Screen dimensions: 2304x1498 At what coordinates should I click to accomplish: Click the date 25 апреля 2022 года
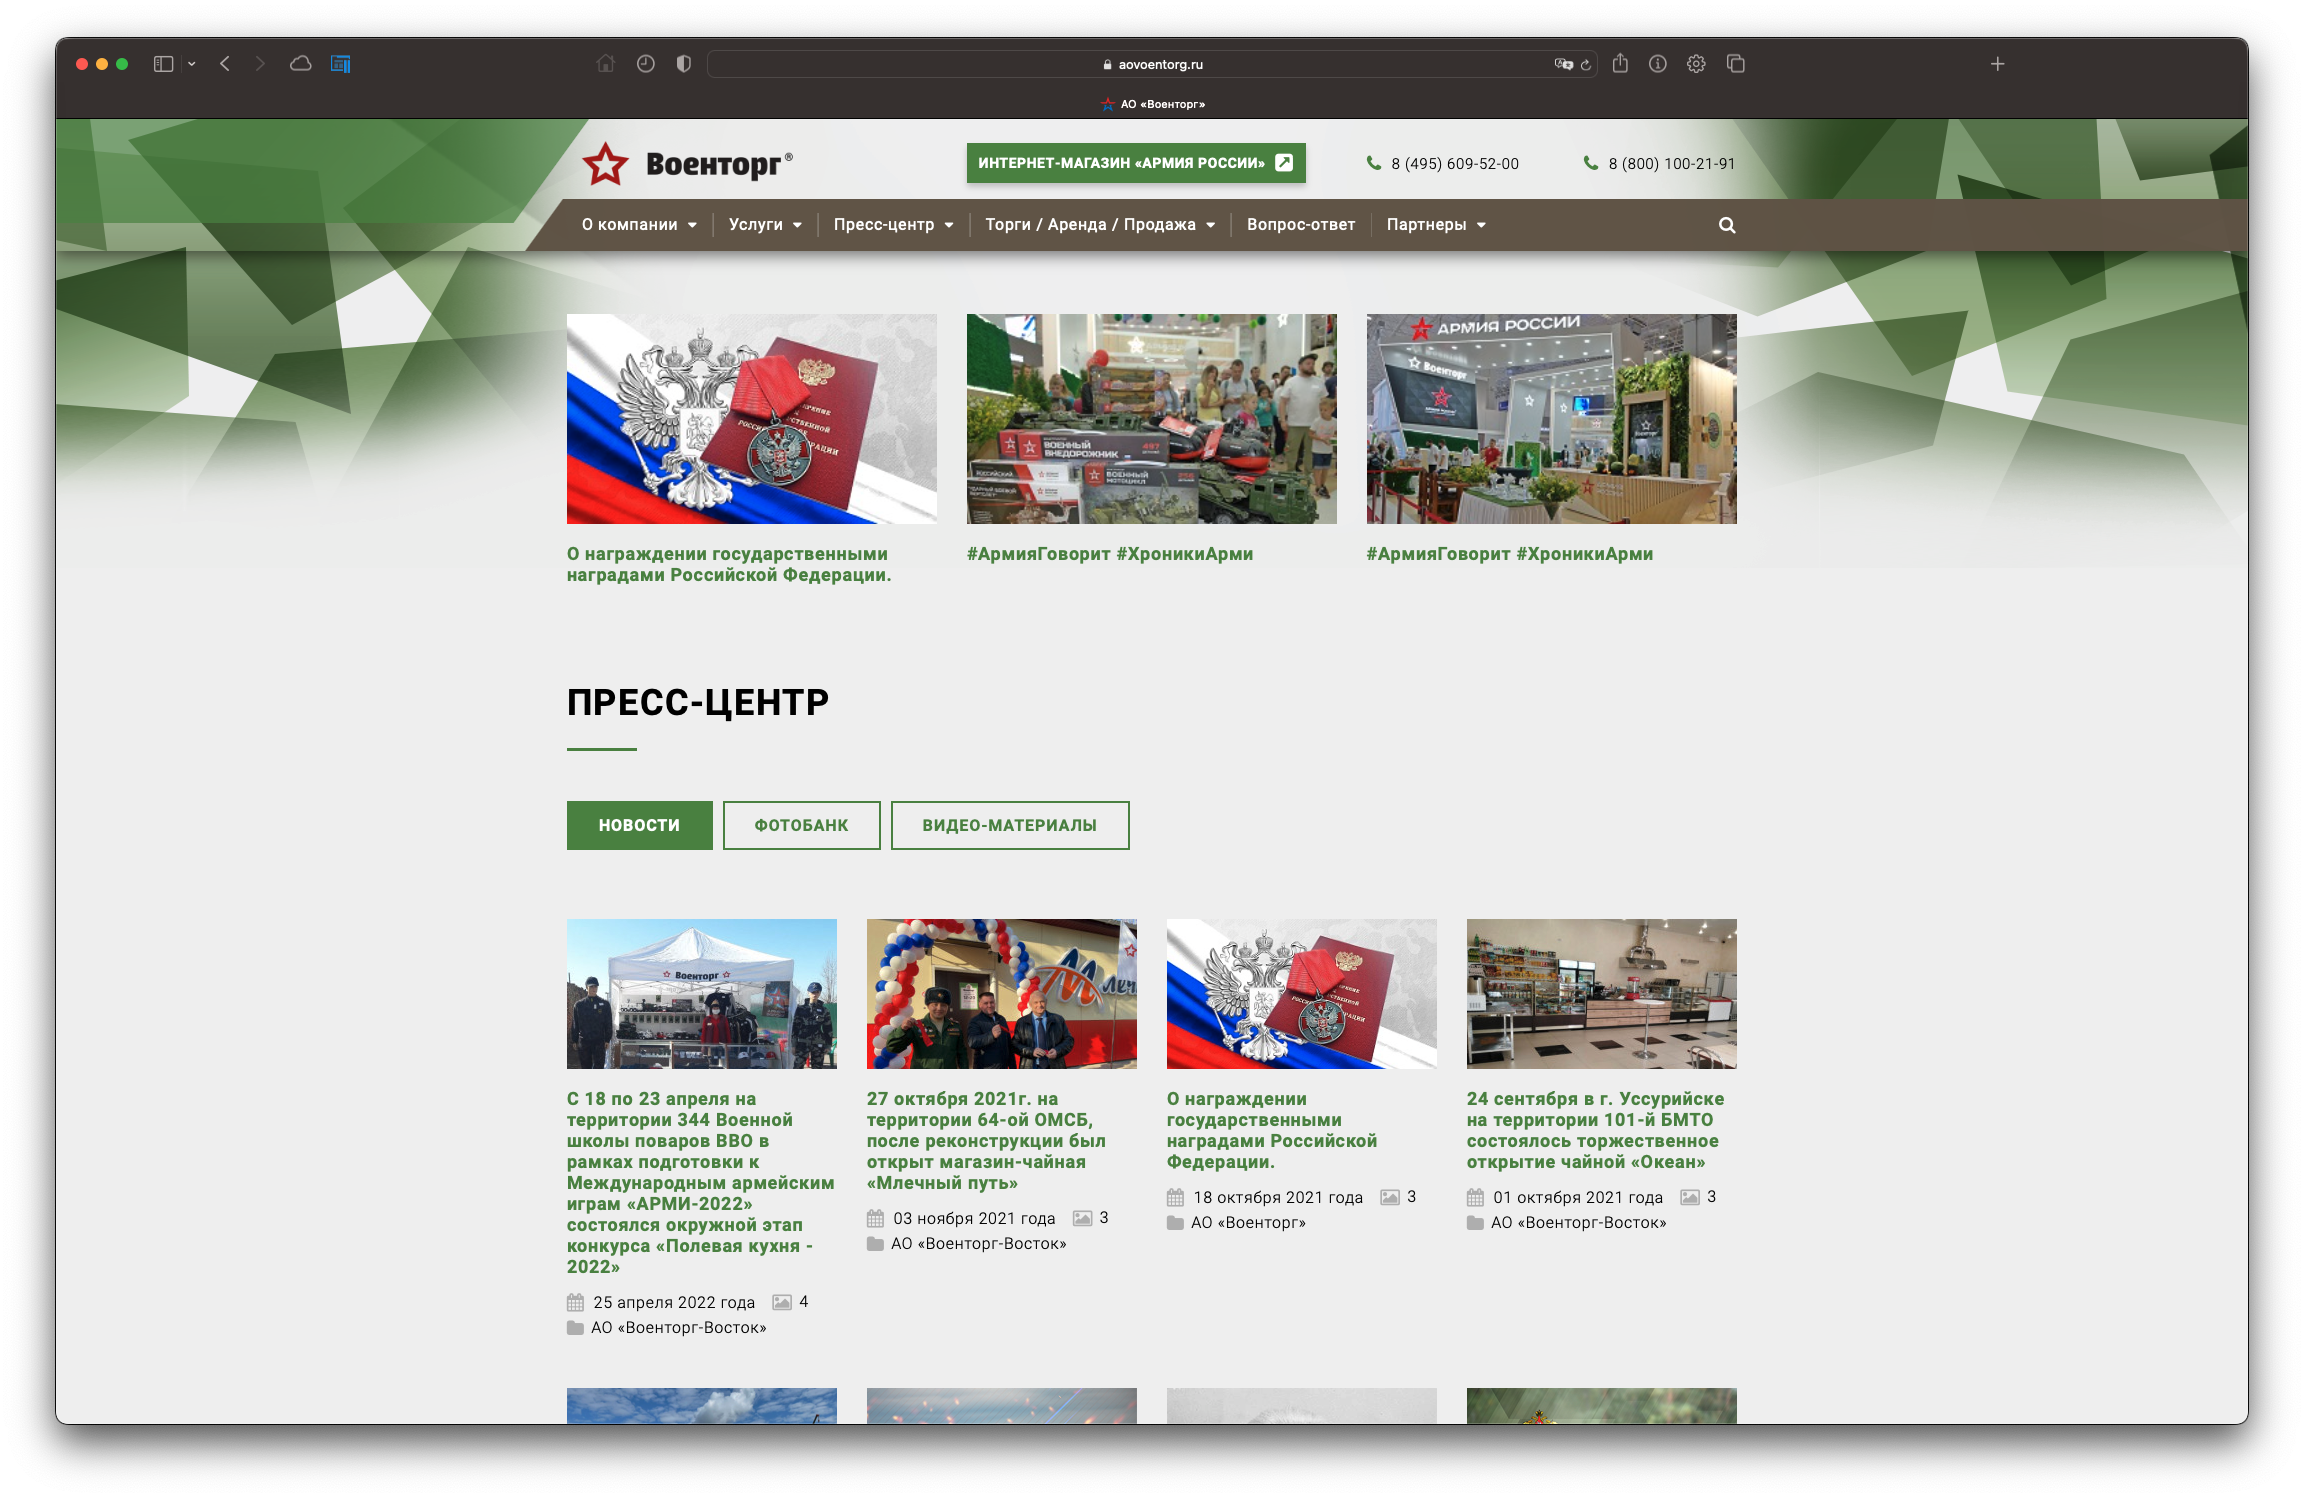[674, 1302]
